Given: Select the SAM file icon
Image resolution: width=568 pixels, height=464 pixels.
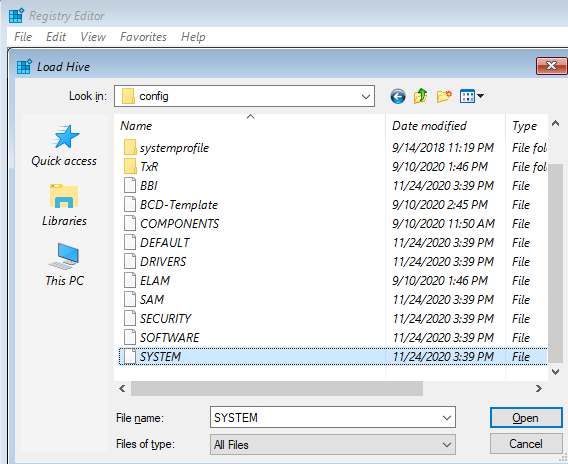Looking at the screenshot, I should (130, 300).
